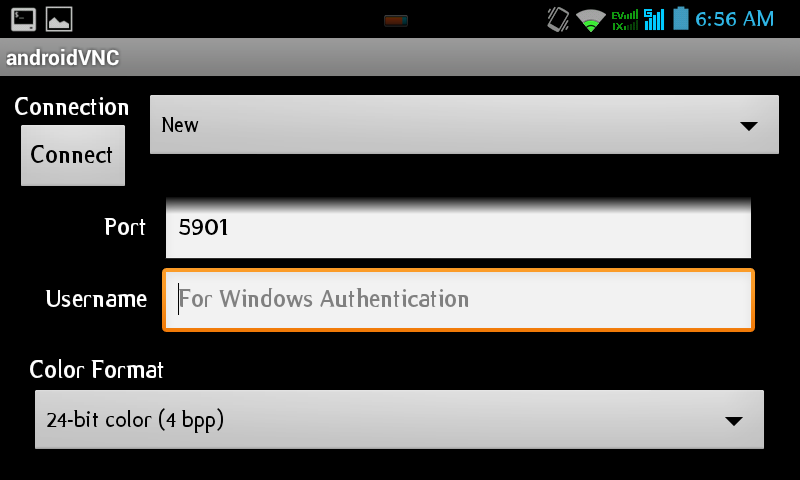Tap the 6:56 AM clock
This screenshot has width=800, height=480.
(735, 19)
